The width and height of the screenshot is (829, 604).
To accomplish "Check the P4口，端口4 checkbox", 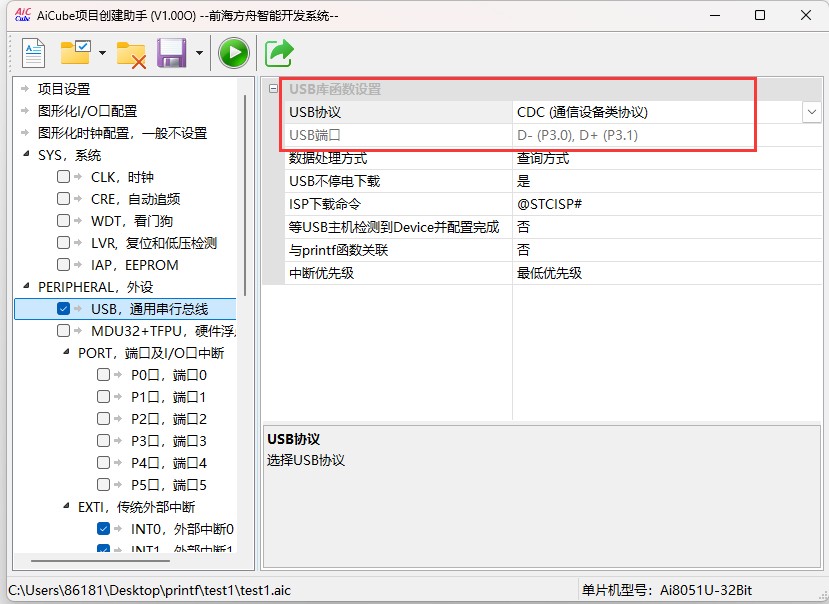I will (104, 463).
